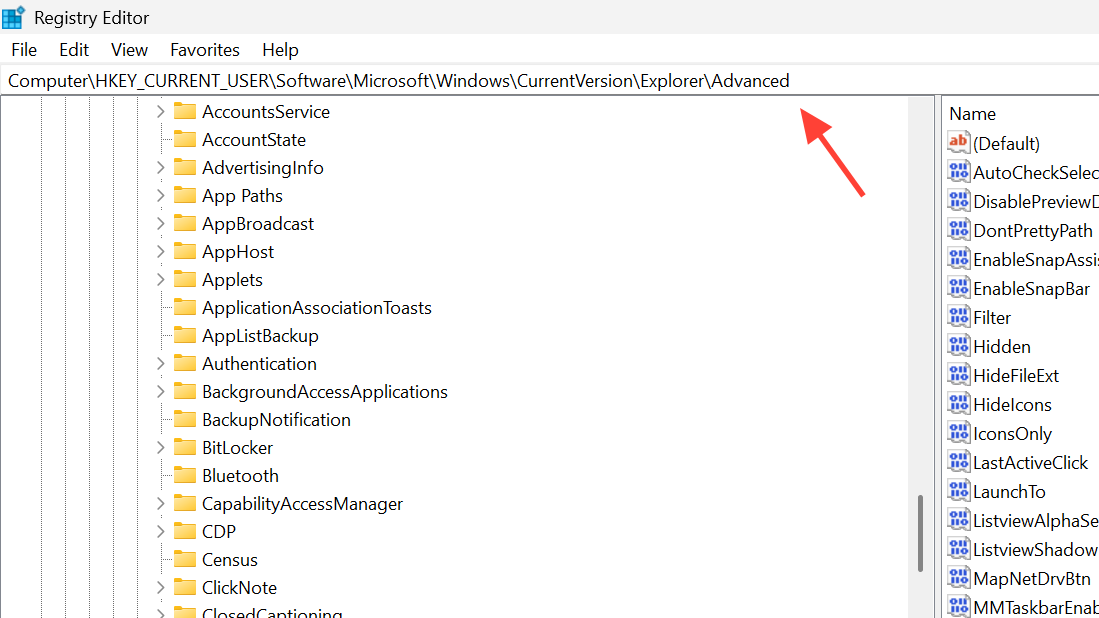The width and height of the screenshot is (1099, 618).
Task: Open the File menu
Action: coord(24,49)
